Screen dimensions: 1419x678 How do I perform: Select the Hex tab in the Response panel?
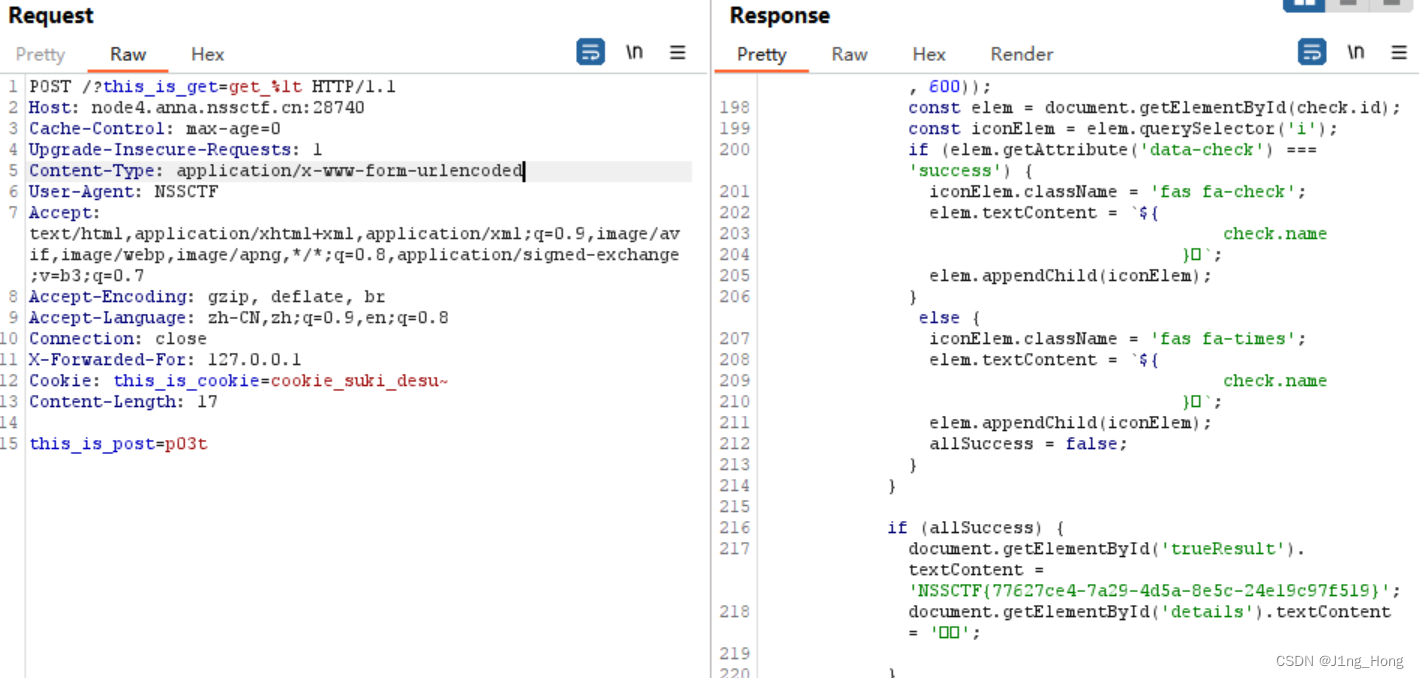929,54
